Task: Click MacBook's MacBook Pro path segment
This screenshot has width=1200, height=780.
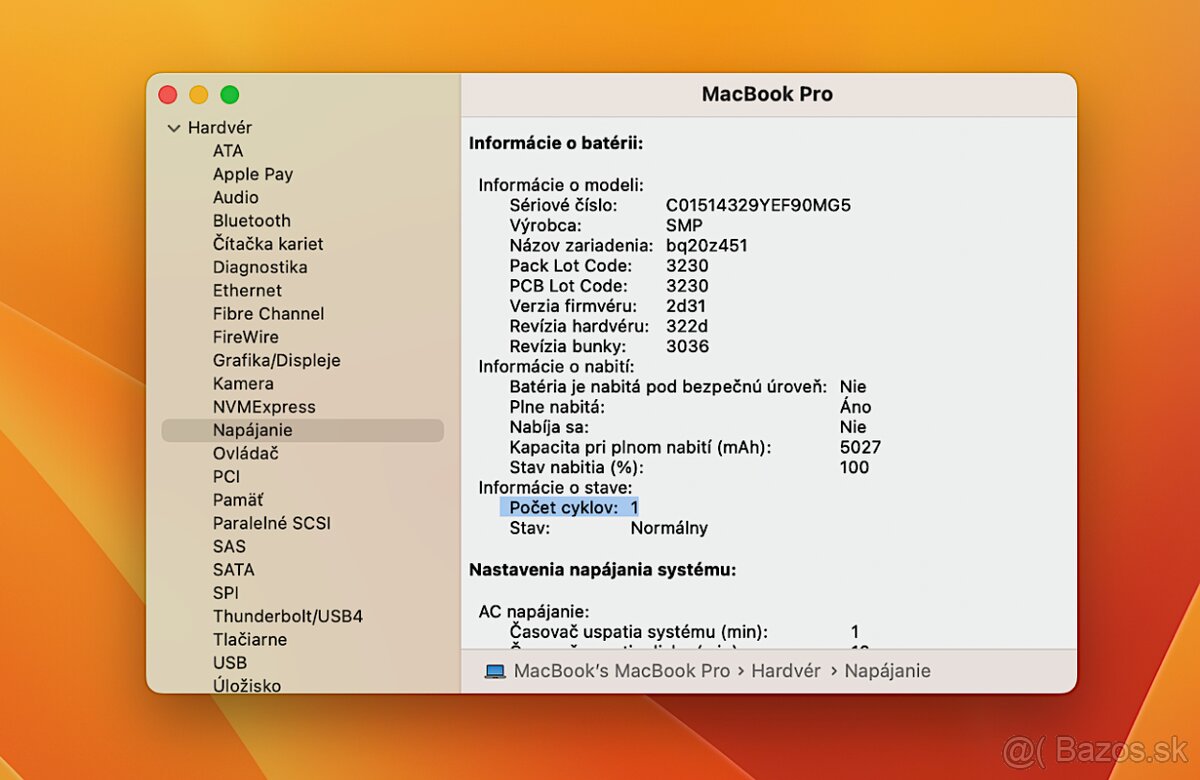Action: [x=622, y=671]
